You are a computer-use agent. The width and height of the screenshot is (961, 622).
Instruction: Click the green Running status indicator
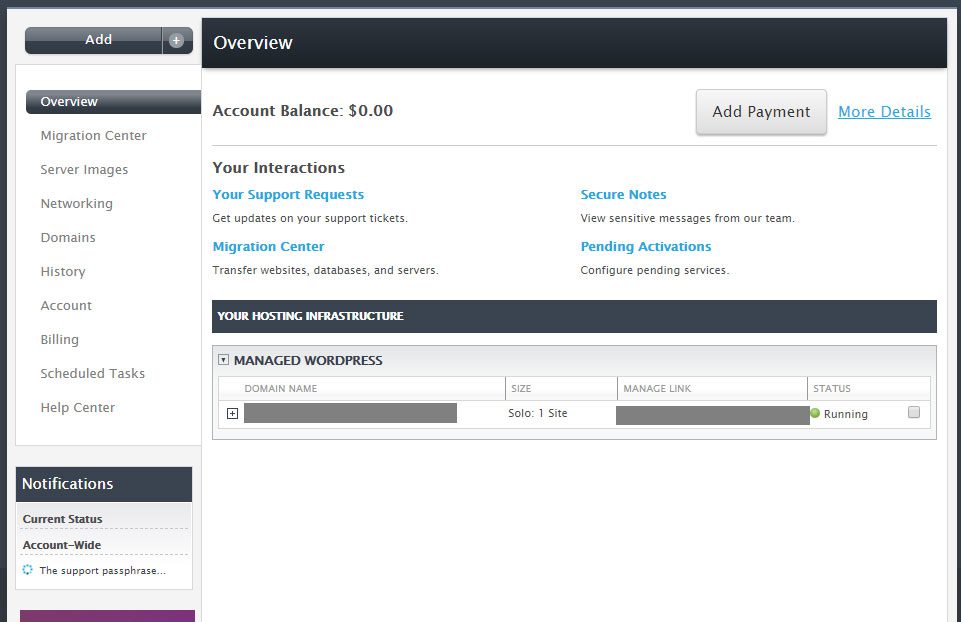pyautogui.click(x=815, y=414)
